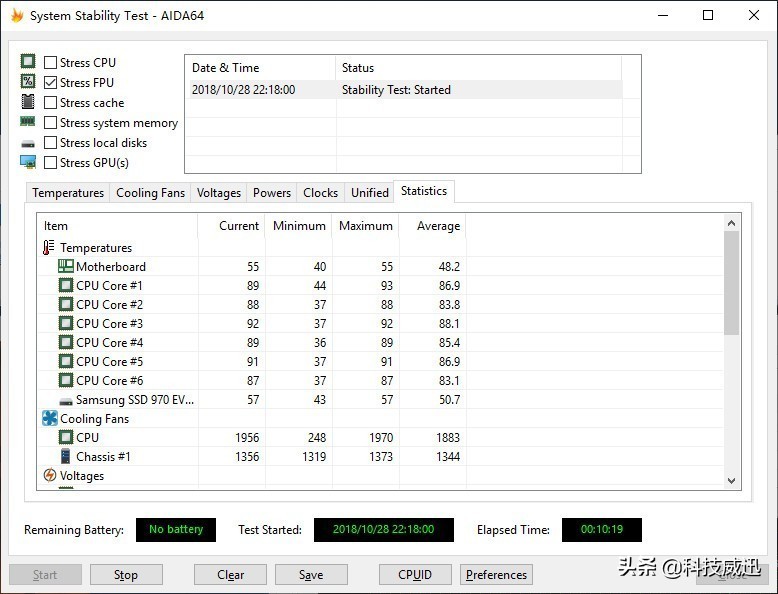Viewport: 778px width, 594px height.
Task: Open the Unified tab
Action: pos(369,193)
